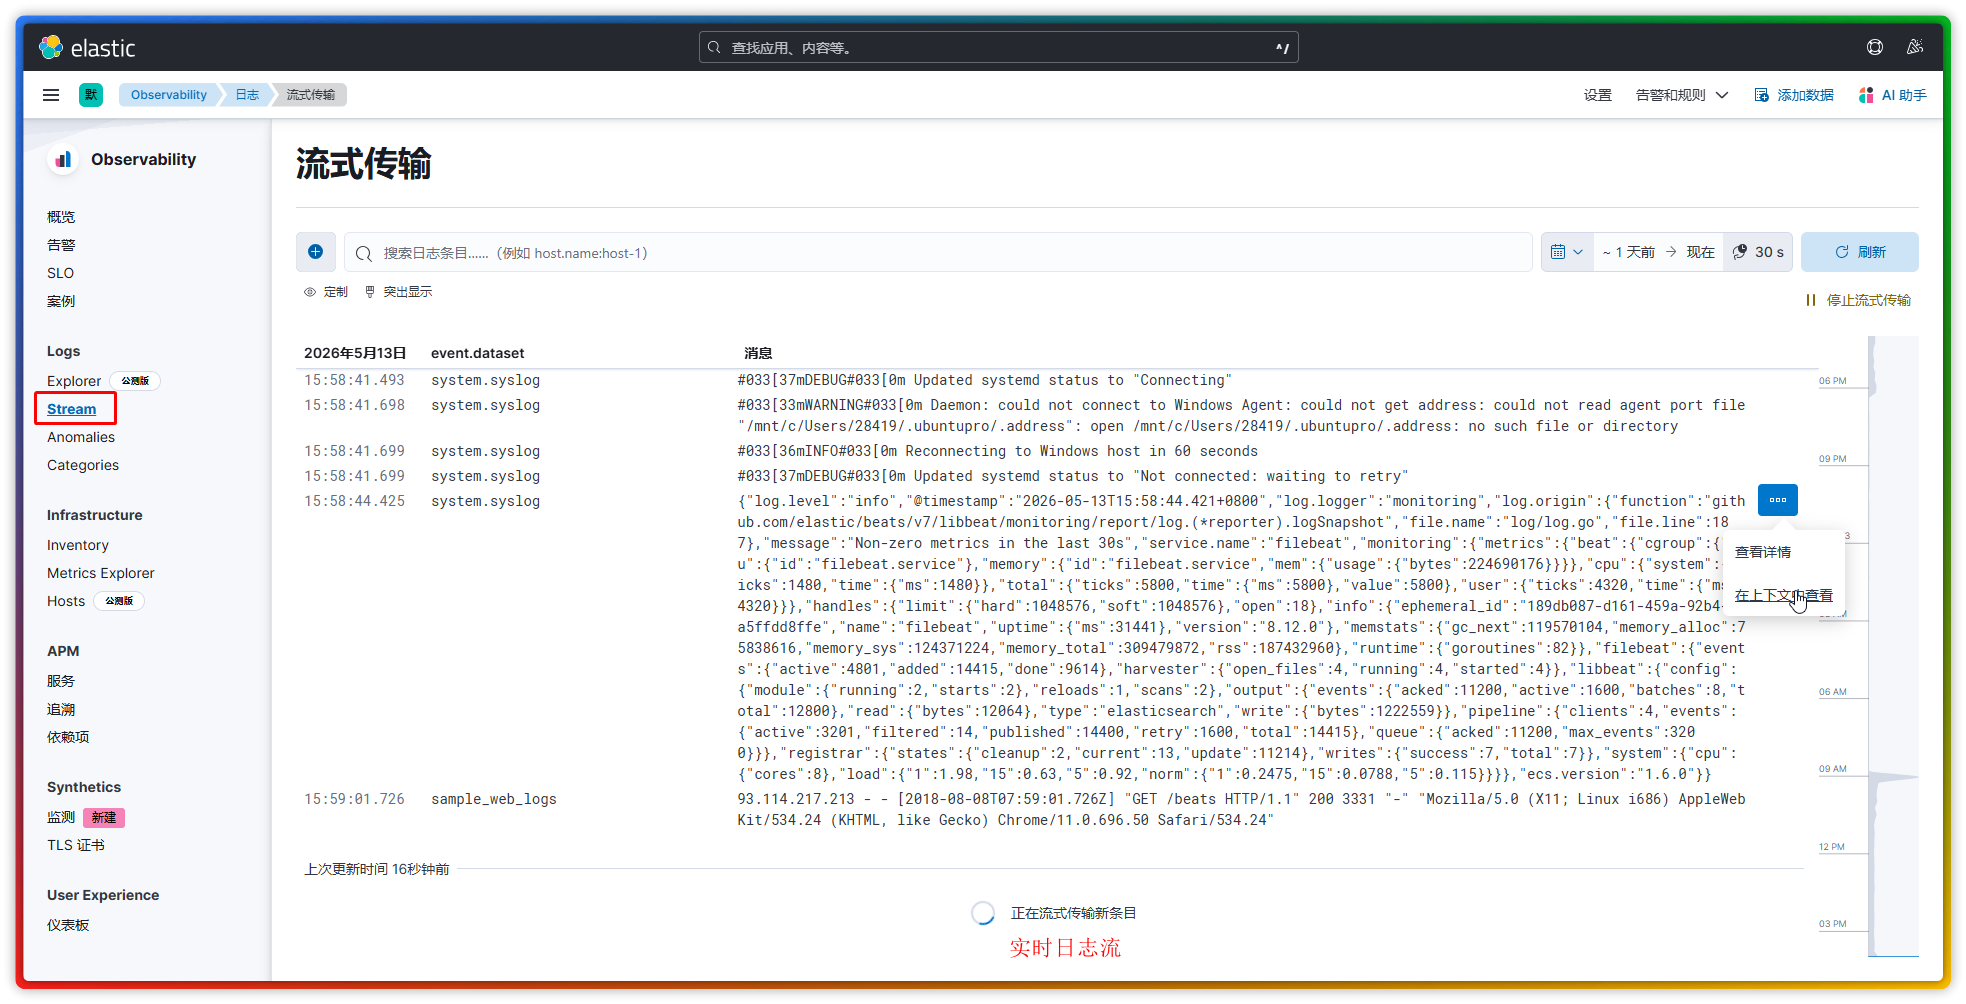Click the 15:58:44.425 log timestamp
Image resolution: width=1966 pixels, height=1004 pixels.
355,501
